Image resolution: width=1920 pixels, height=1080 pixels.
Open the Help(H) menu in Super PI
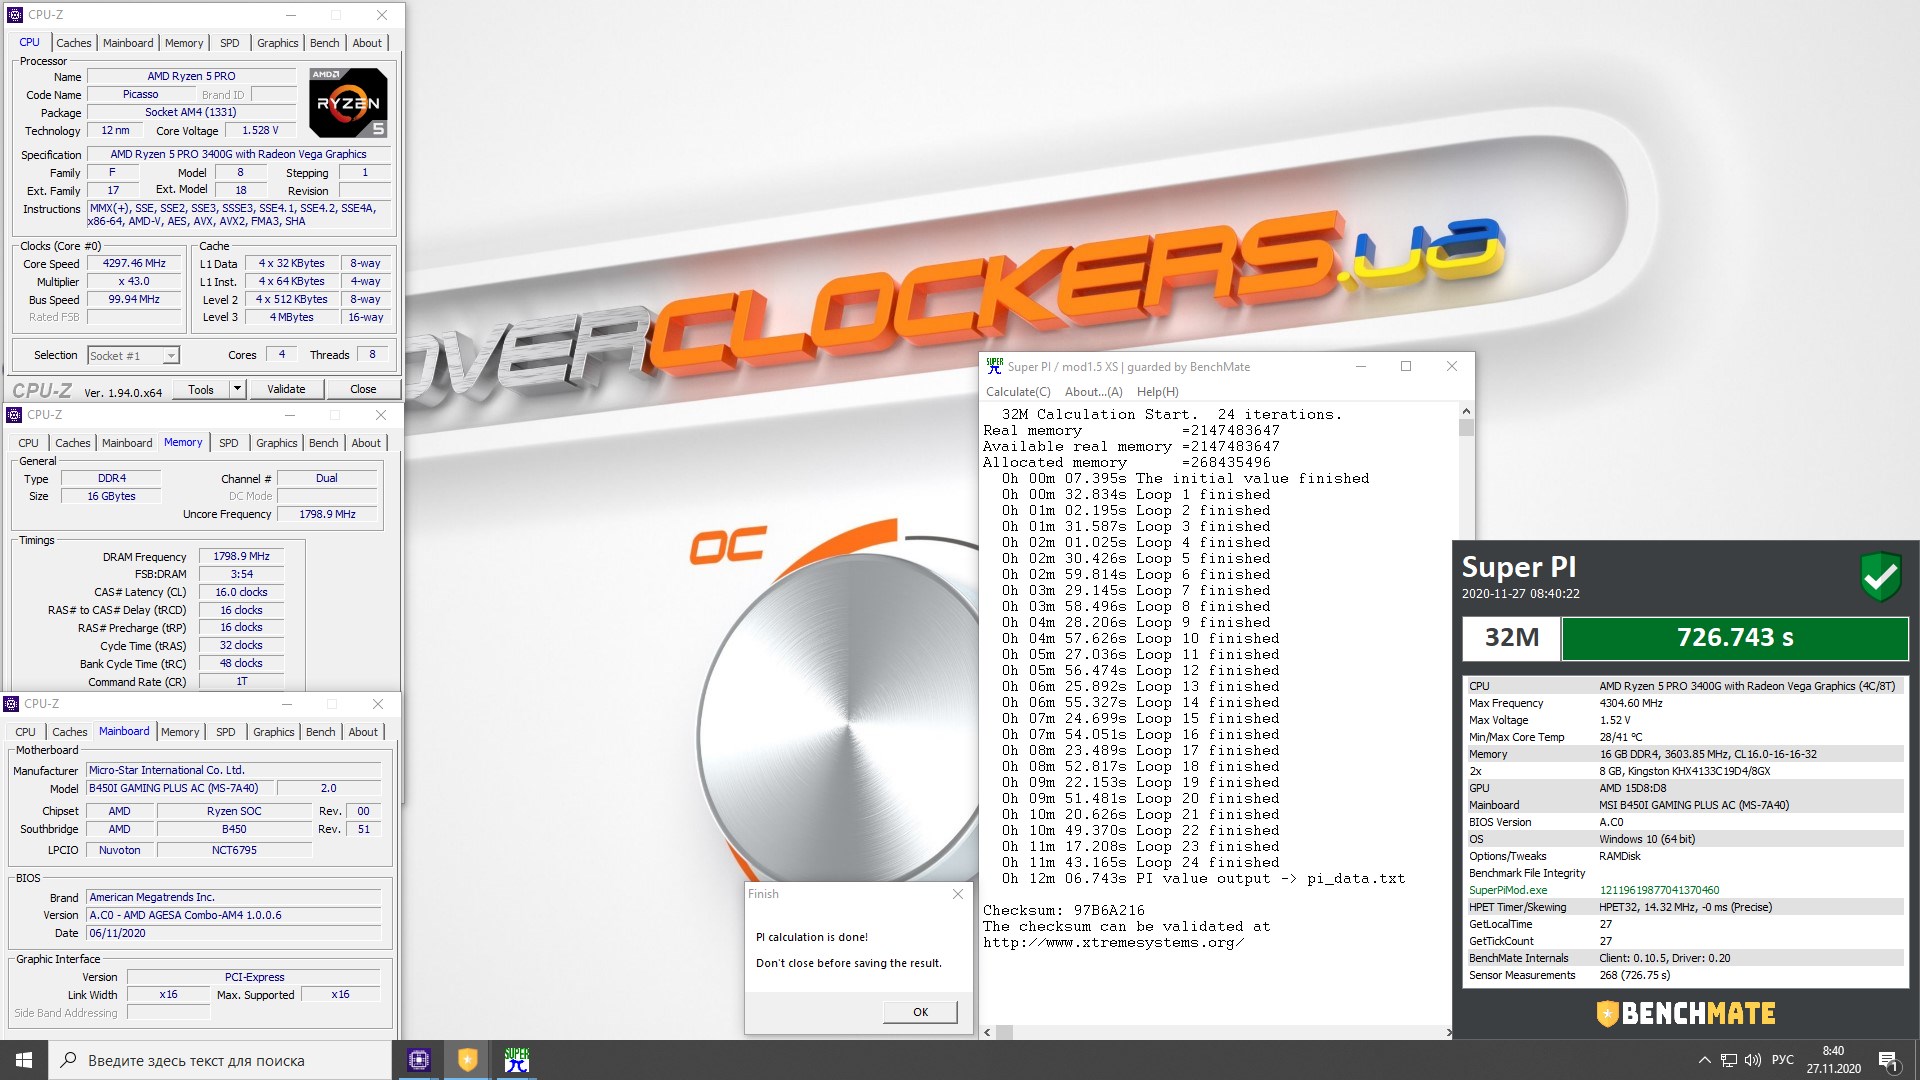tap(1157, 392)
